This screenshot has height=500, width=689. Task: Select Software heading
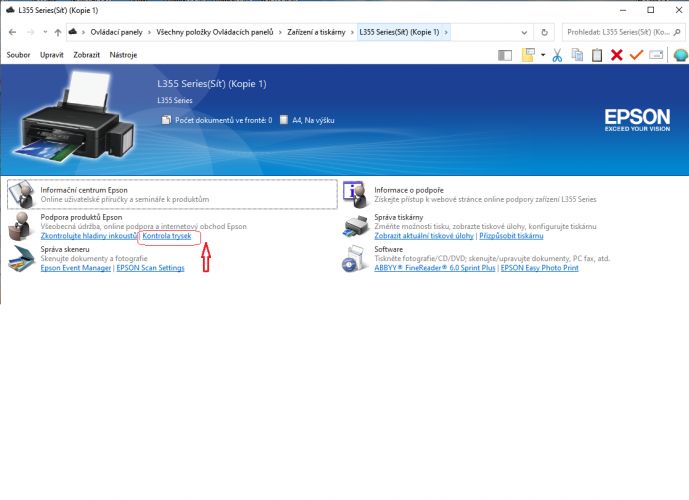388,249
